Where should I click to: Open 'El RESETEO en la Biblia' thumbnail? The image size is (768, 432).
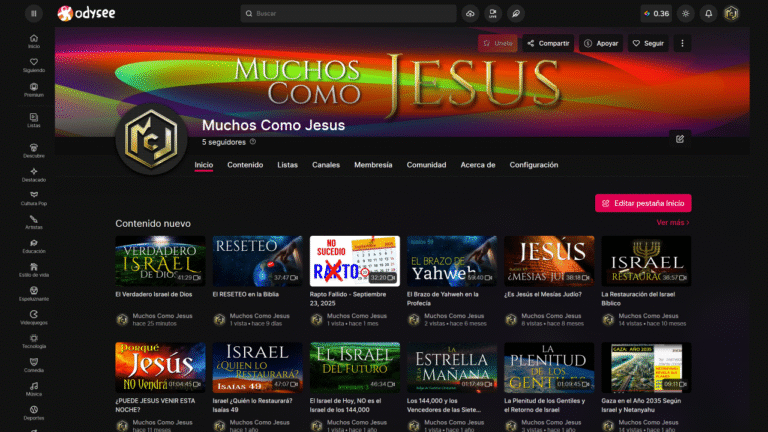[x=257, y=261]
